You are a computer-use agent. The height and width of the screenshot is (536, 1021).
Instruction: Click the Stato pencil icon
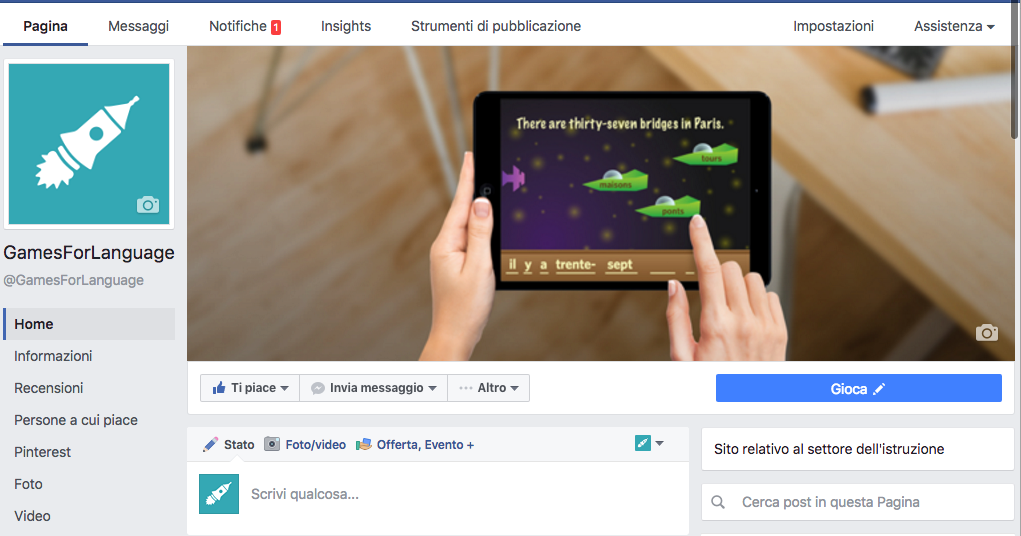coord(211,444)
